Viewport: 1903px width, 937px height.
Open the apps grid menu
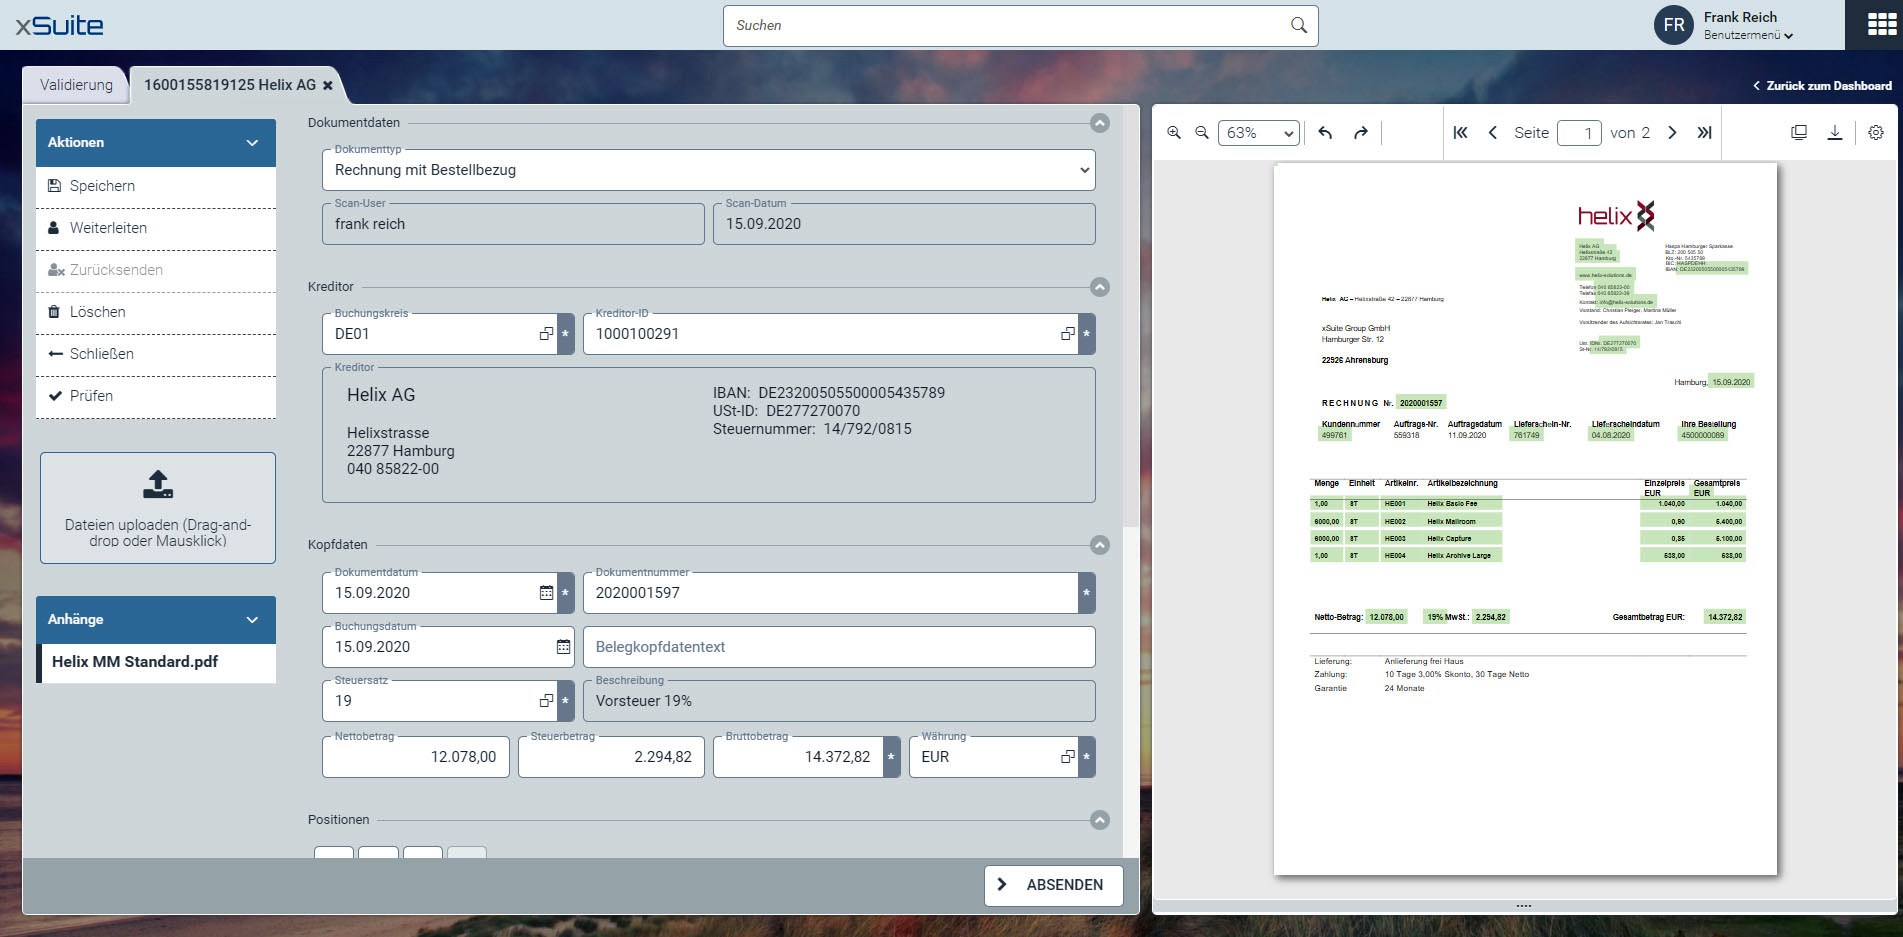tap(1882, 25)
